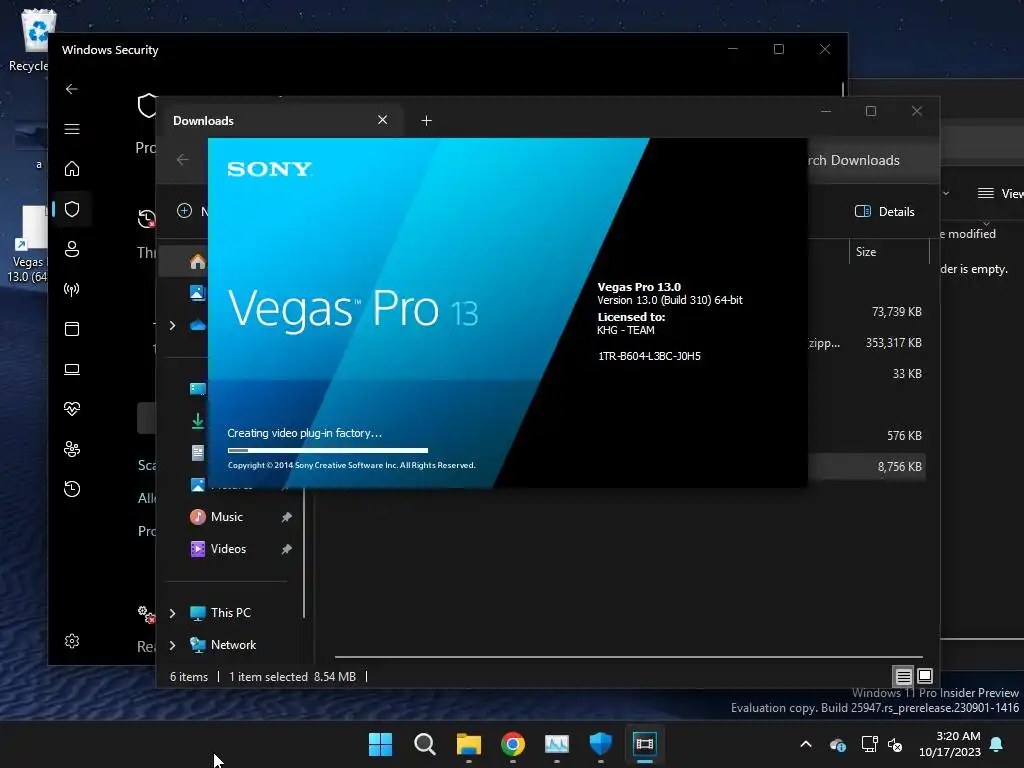
Task: Open Windows Start menu
Action: 380,743
